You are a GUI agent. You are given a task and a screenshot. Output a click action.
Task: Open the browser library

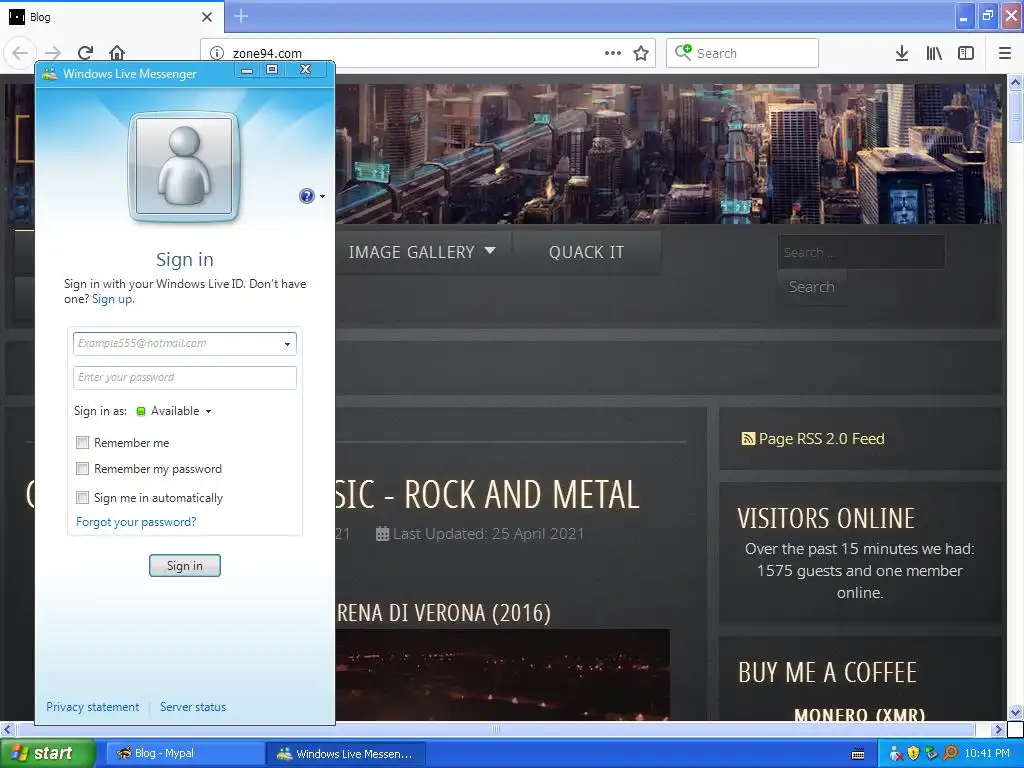934,53
